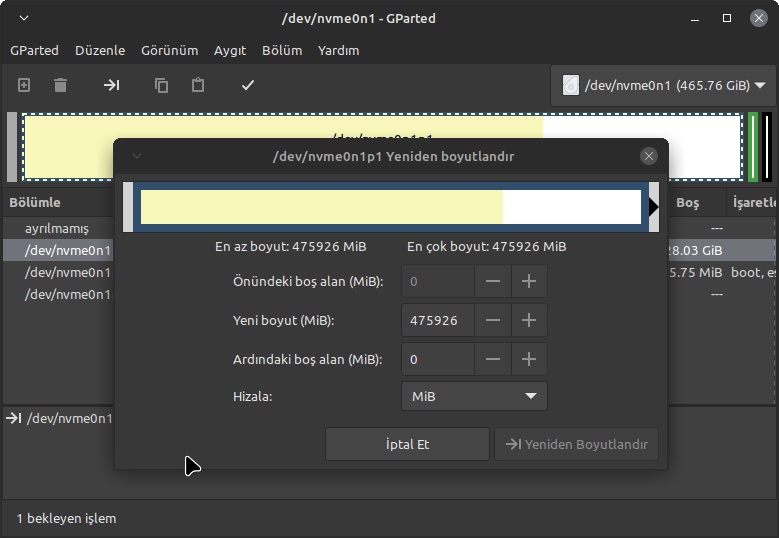The height and width of the screenshot is (538, 779).
Task: Click the green partition segment in disk map
Action: tap(753, 147)
